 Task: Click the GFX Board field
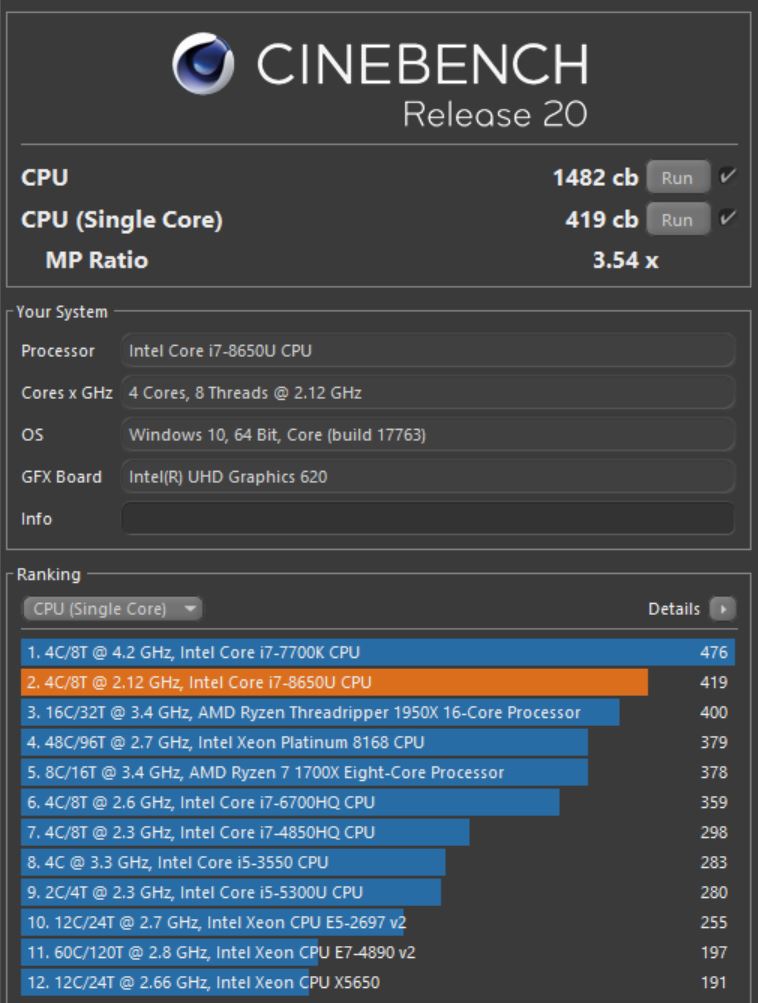click(x=430, y=477)
